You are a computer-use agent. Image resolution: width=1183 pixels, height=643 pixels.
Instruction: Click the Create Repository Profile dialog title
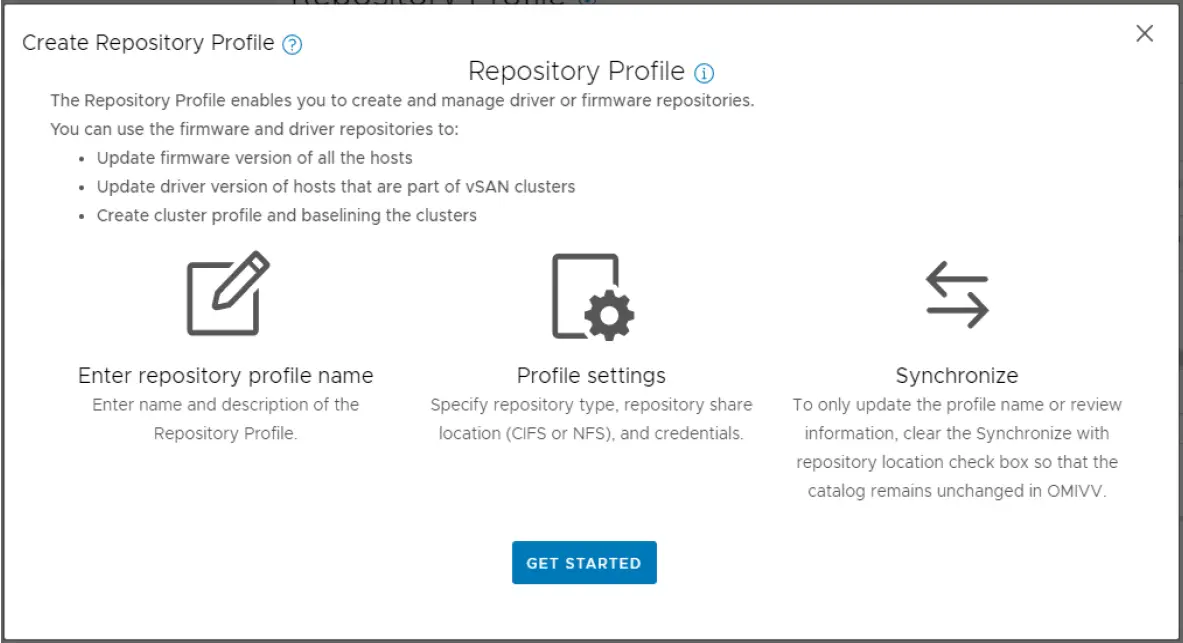[x=148, y=43]
